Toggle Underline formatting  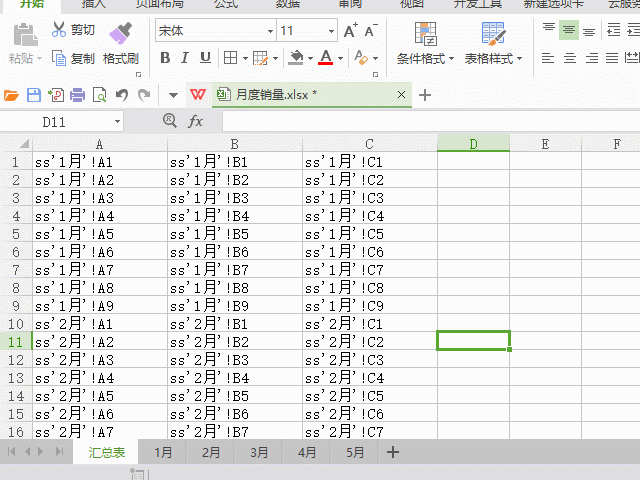206,58
